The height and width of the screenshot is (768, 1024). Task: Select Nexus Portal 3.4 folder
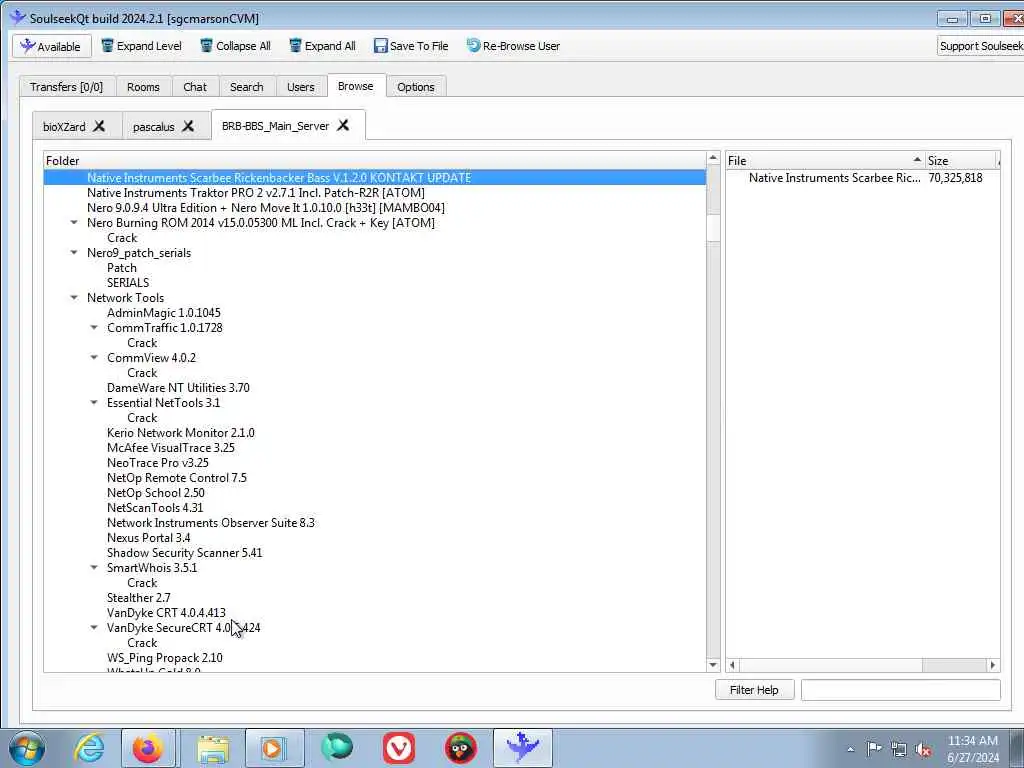tap(149, 538)
